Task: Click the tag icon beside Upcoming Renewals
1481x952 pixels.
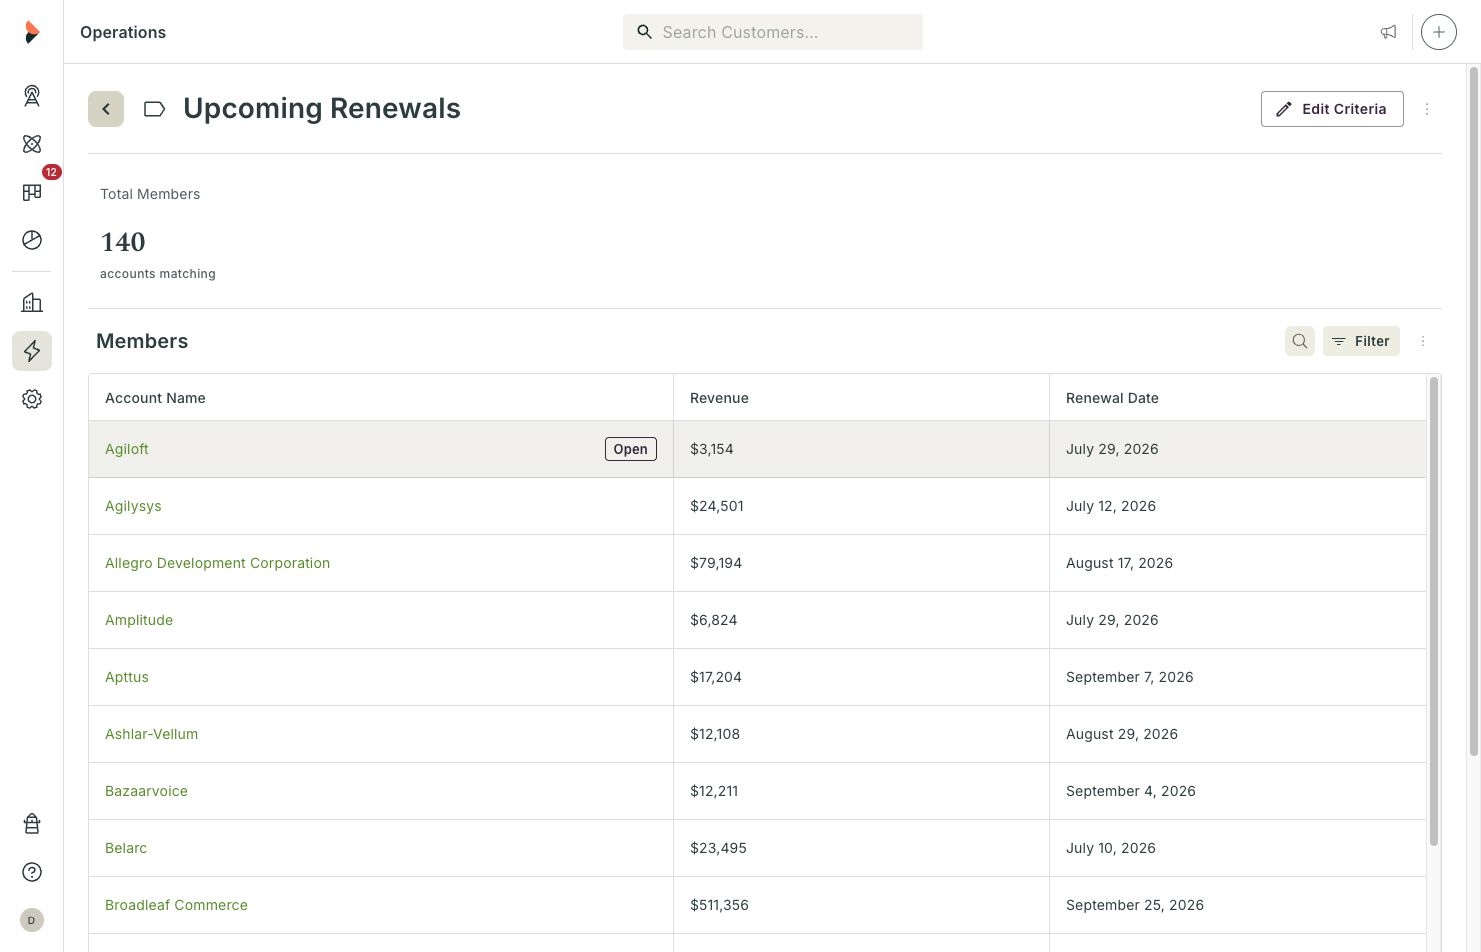Action: point(154,109)
